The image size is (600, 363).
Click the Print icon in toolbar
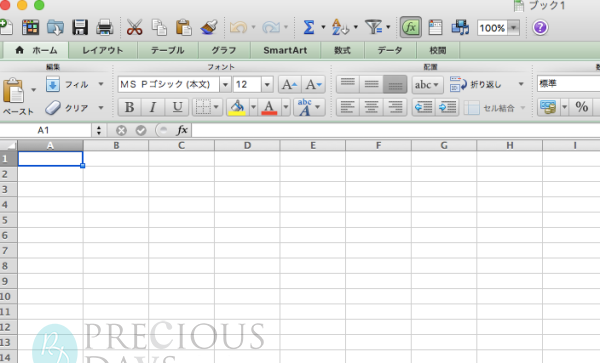(104, 28)
